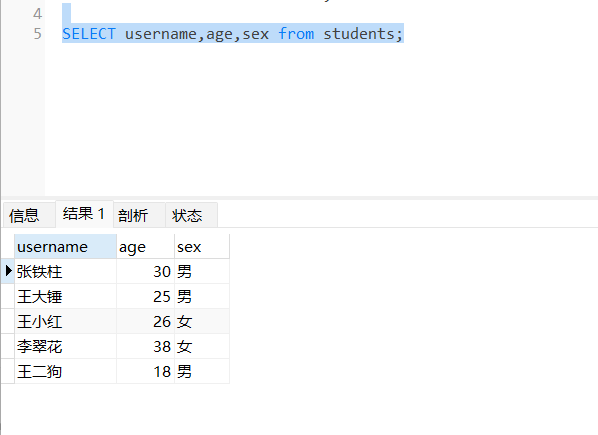This screenshot has height=435, width=598.
Task: Click sex cell 男 in 王大锤 row
Action: point(202,296)
